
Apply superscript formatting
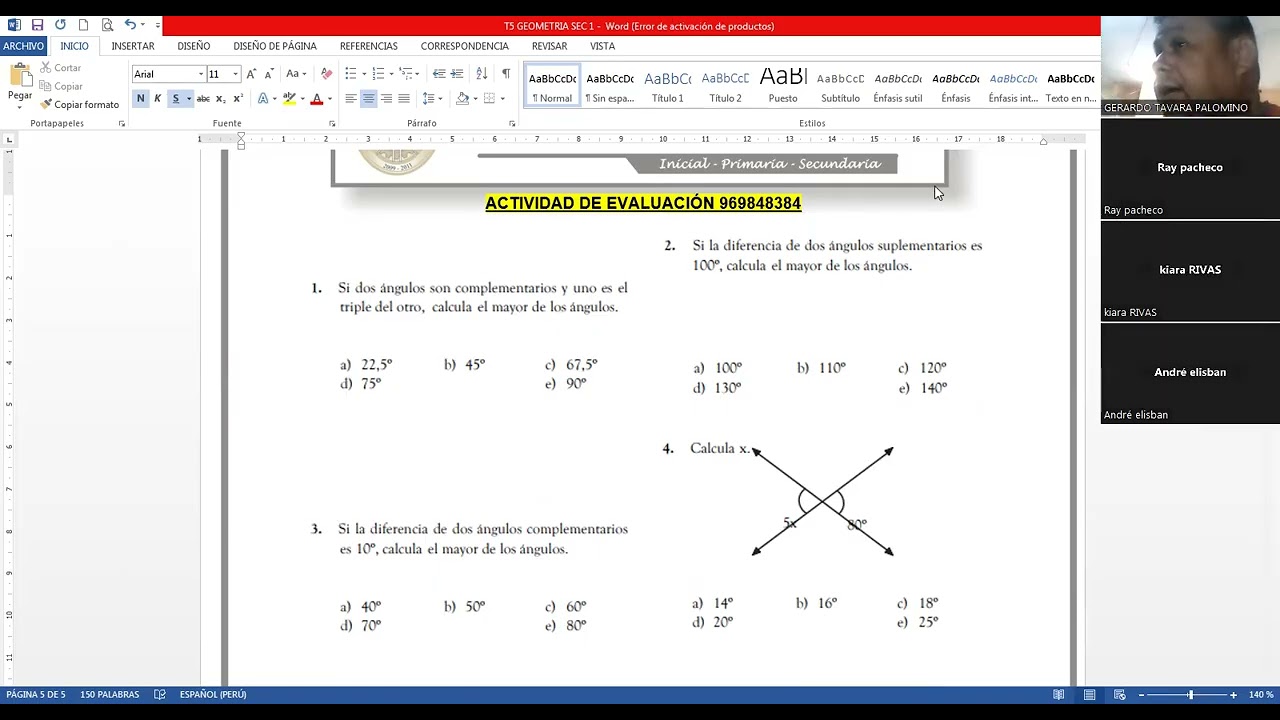(x=238, y=98)
